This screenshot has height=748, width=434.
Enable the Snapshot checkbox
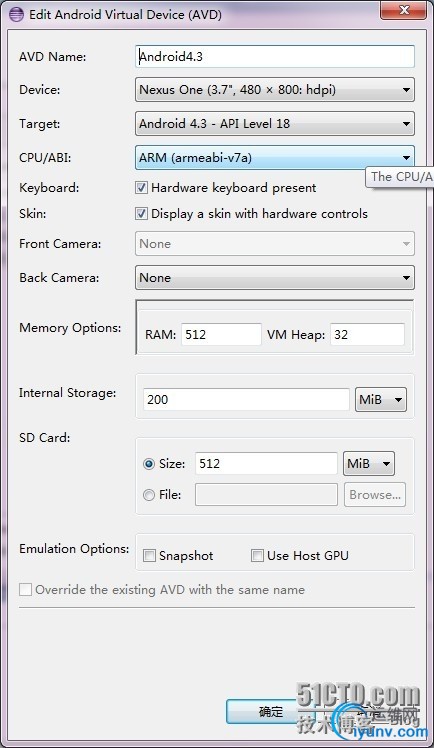[x=150, y=555]
